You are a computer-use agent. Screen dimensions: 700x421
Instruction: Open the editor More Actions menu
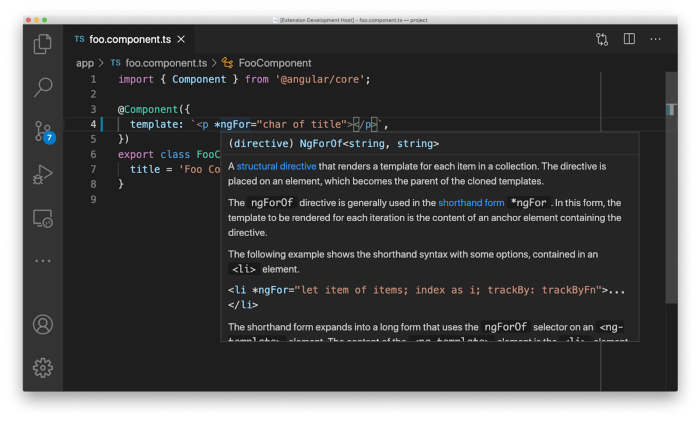[655, 39]
